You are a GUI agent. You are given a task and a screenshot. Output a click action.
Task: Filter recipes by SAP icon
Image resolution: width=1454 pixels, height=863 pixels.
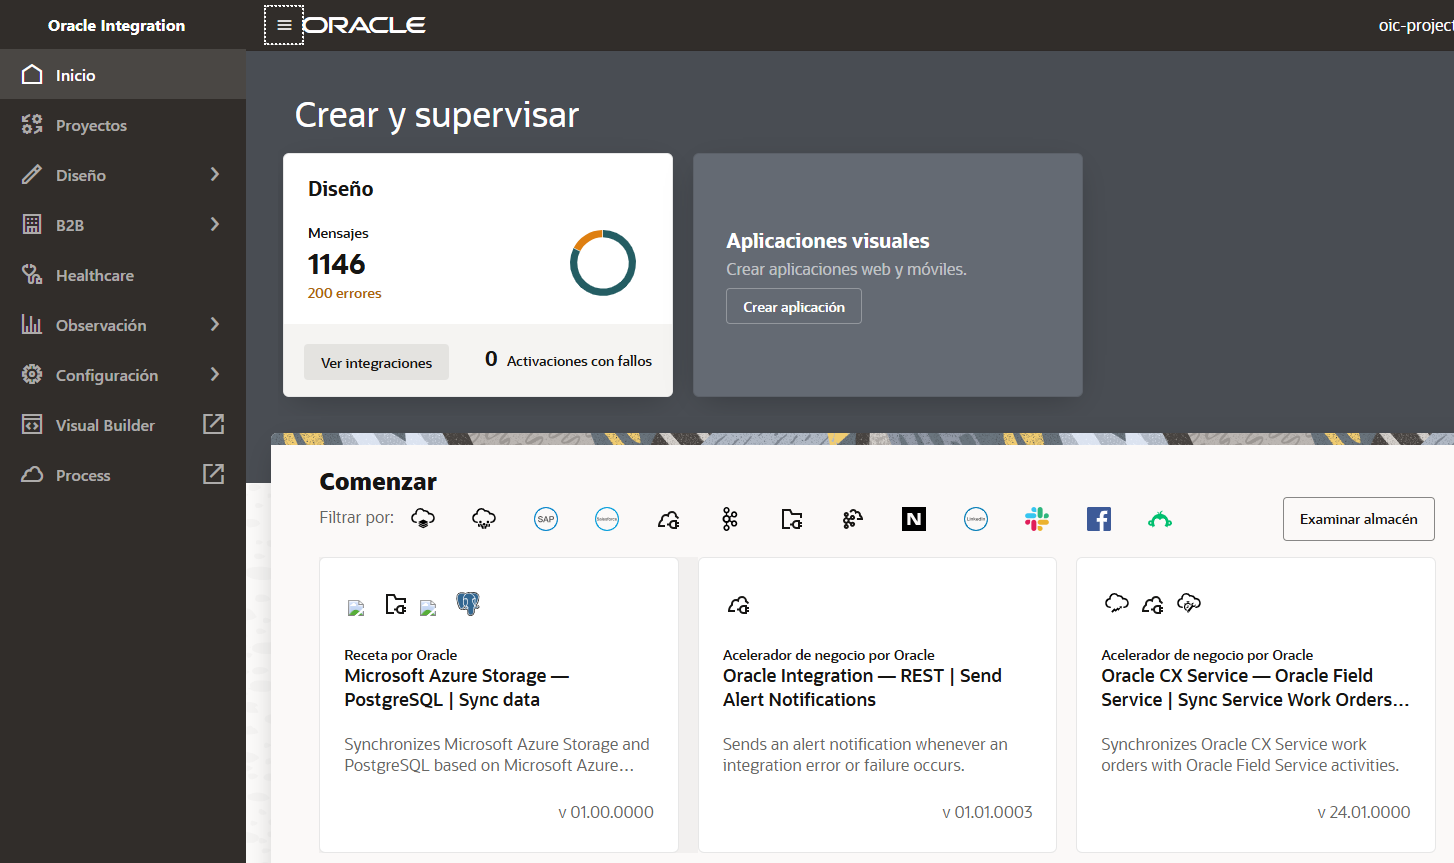[546, 519]
